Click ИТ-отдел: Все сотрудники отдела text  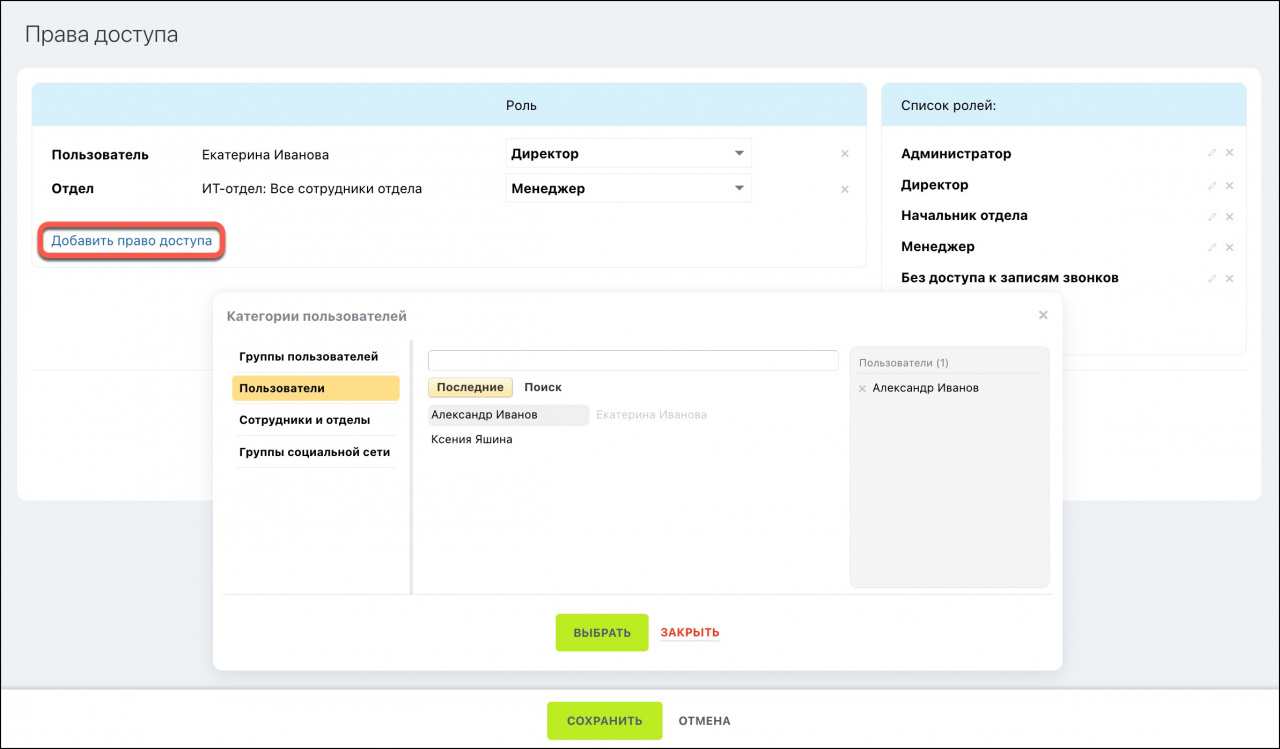click(x=312, y=189)
